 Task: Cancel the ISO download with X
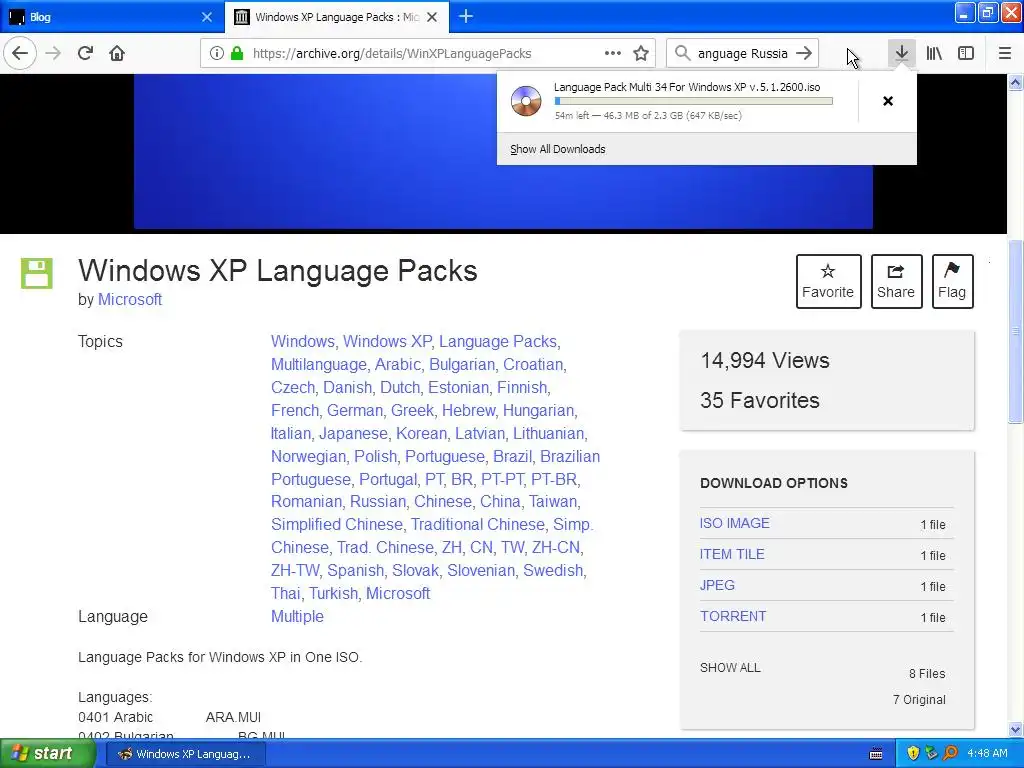click(x=888, y=101)
